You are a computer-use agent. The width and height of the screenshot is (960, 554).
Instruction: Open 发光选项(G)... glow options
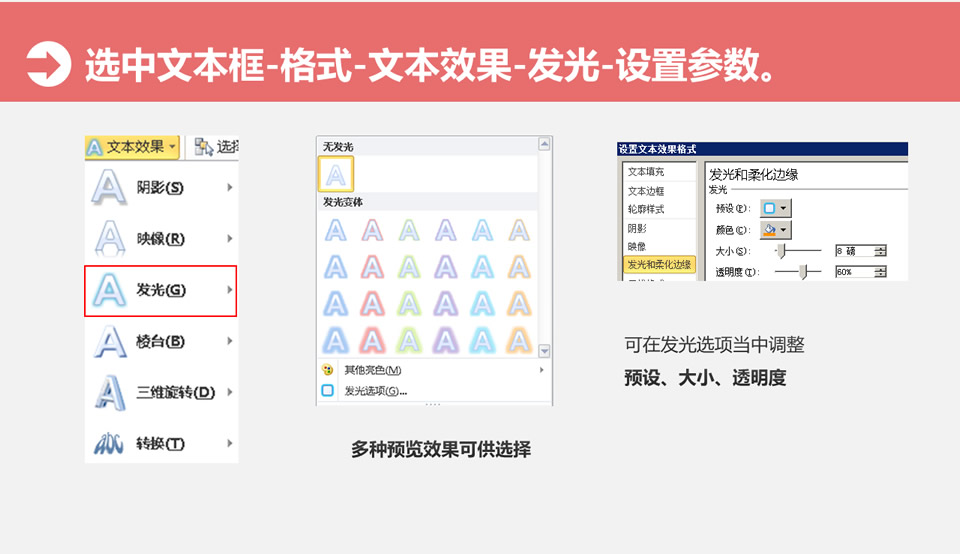(375, 391)
